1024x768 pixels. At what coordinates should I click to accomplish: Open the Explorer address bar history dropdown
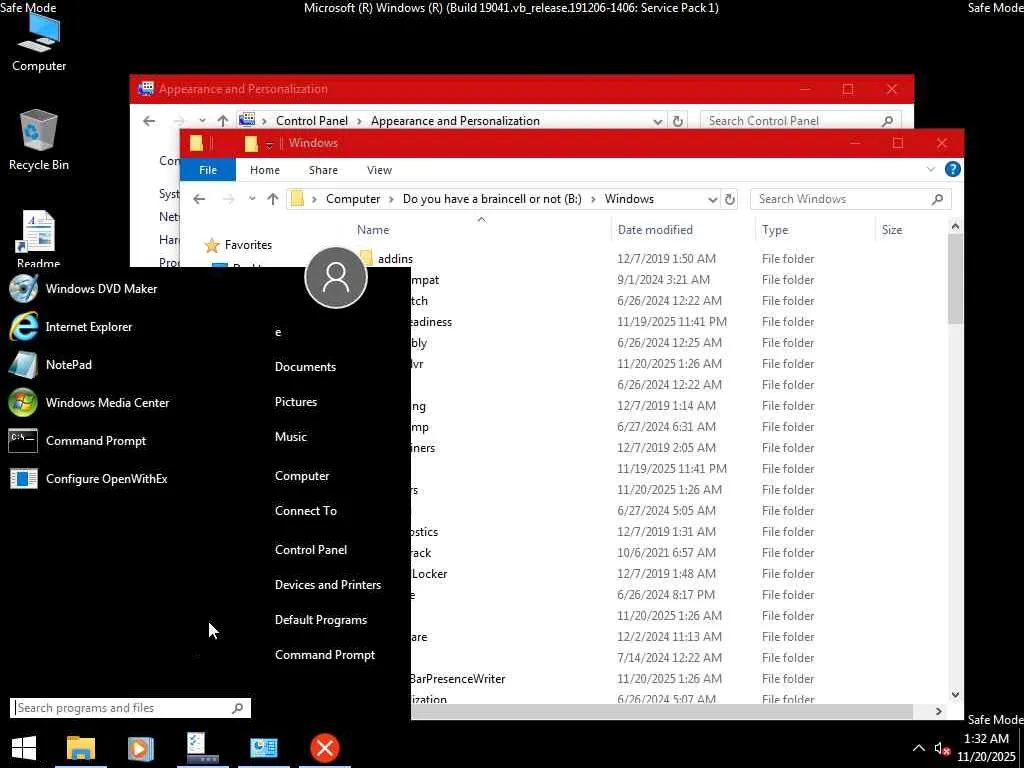pyautogui.click(x=712, y=199)
